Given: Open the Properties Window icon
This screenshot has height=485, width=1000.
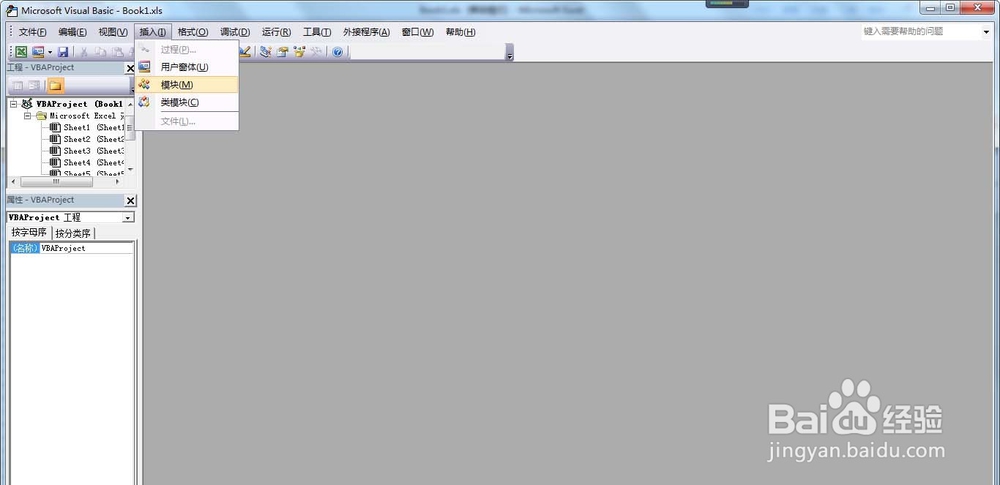Looking at the screenshot, I should 283,52.
